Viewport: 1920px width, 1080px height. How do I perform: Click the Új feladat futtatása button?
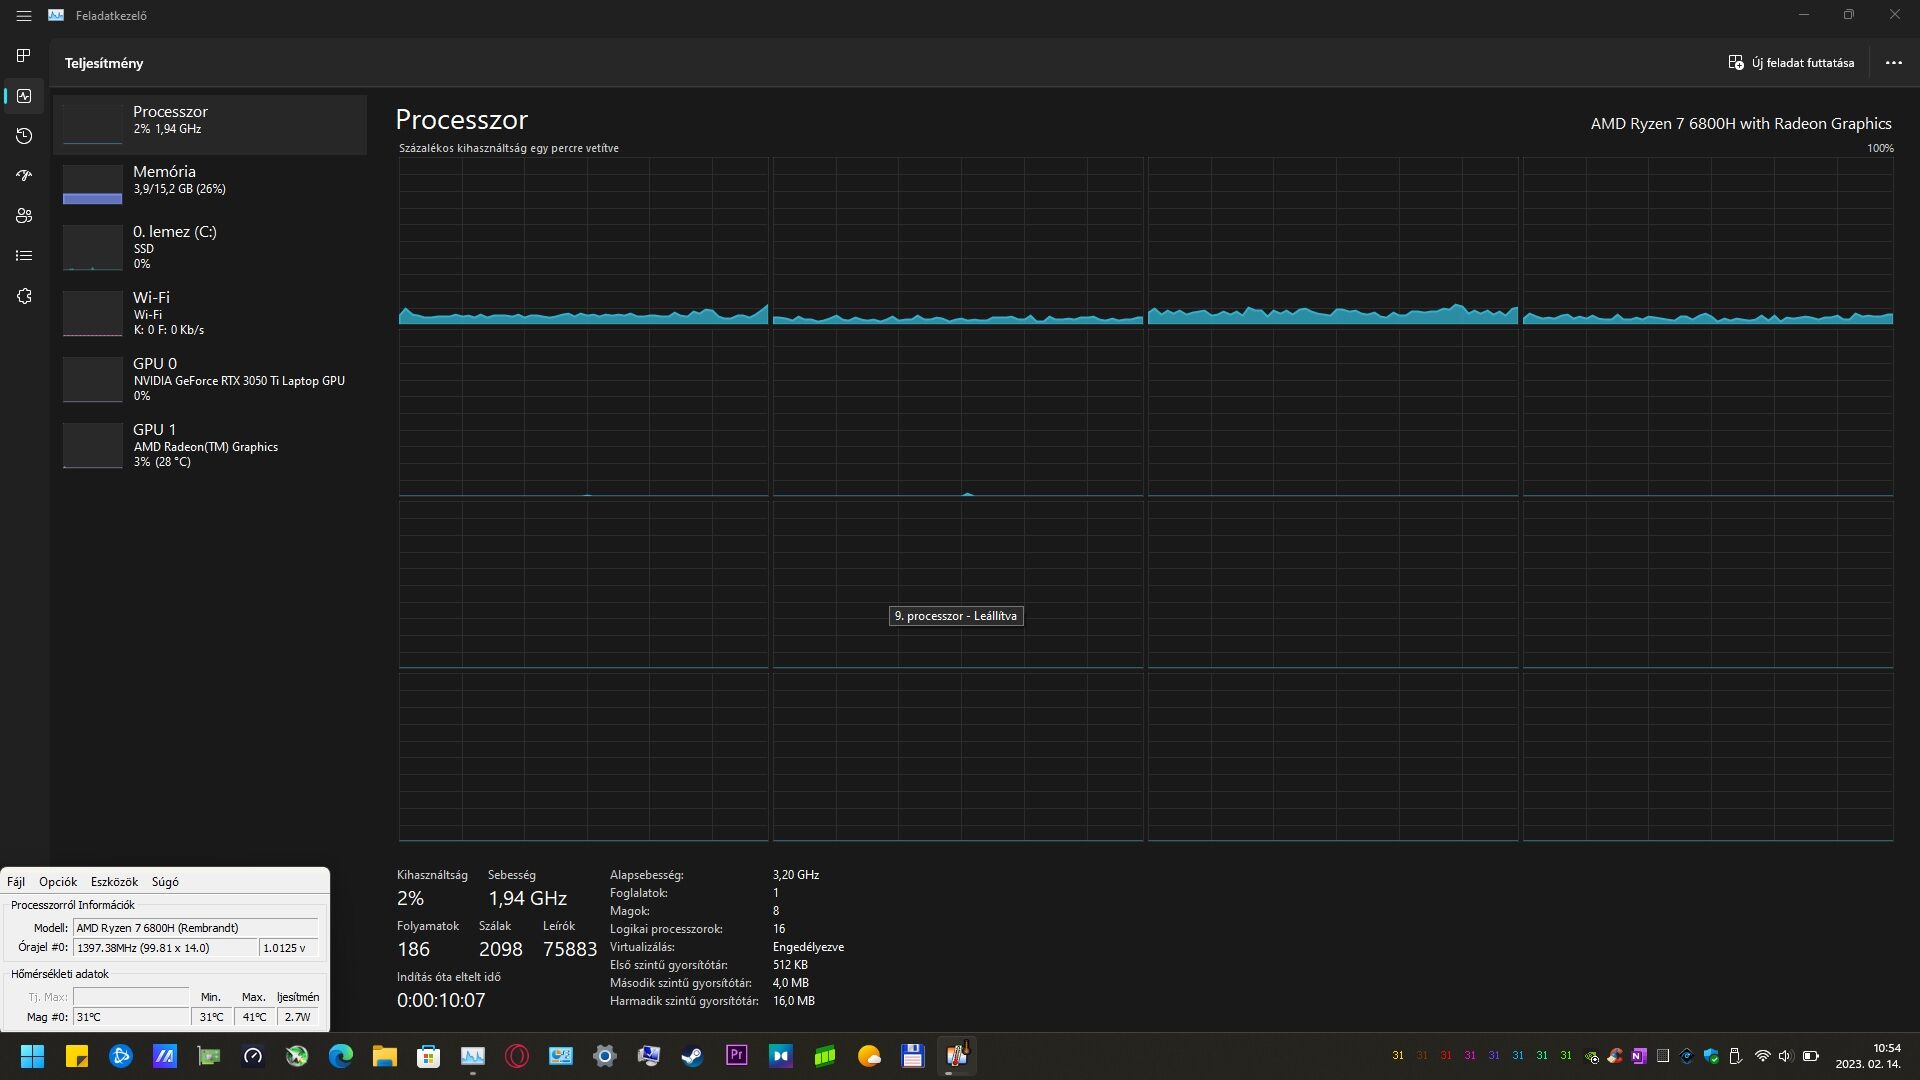coord(1791,62)
